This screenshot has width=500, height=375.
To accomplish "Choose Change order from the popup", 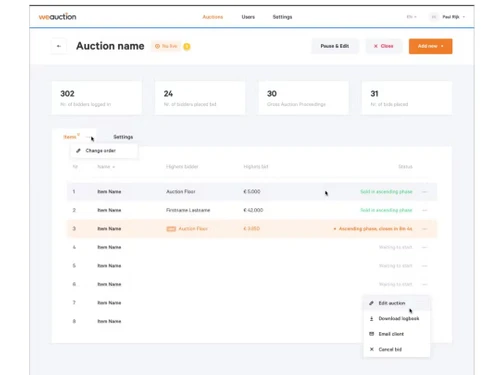I will 104,151.
